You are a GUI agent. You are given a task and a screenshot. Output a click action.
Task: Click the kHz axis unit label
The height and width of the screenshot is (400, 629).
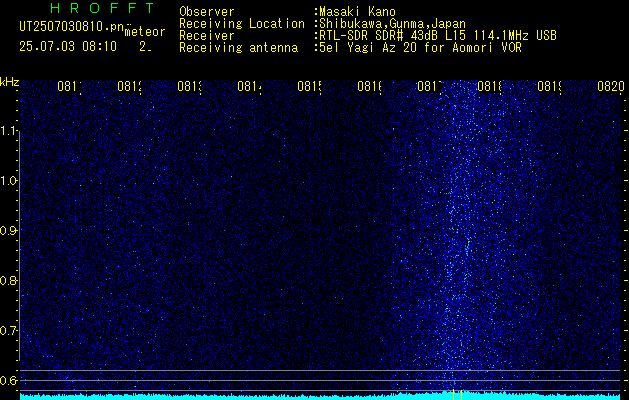(x=10, y=82)
